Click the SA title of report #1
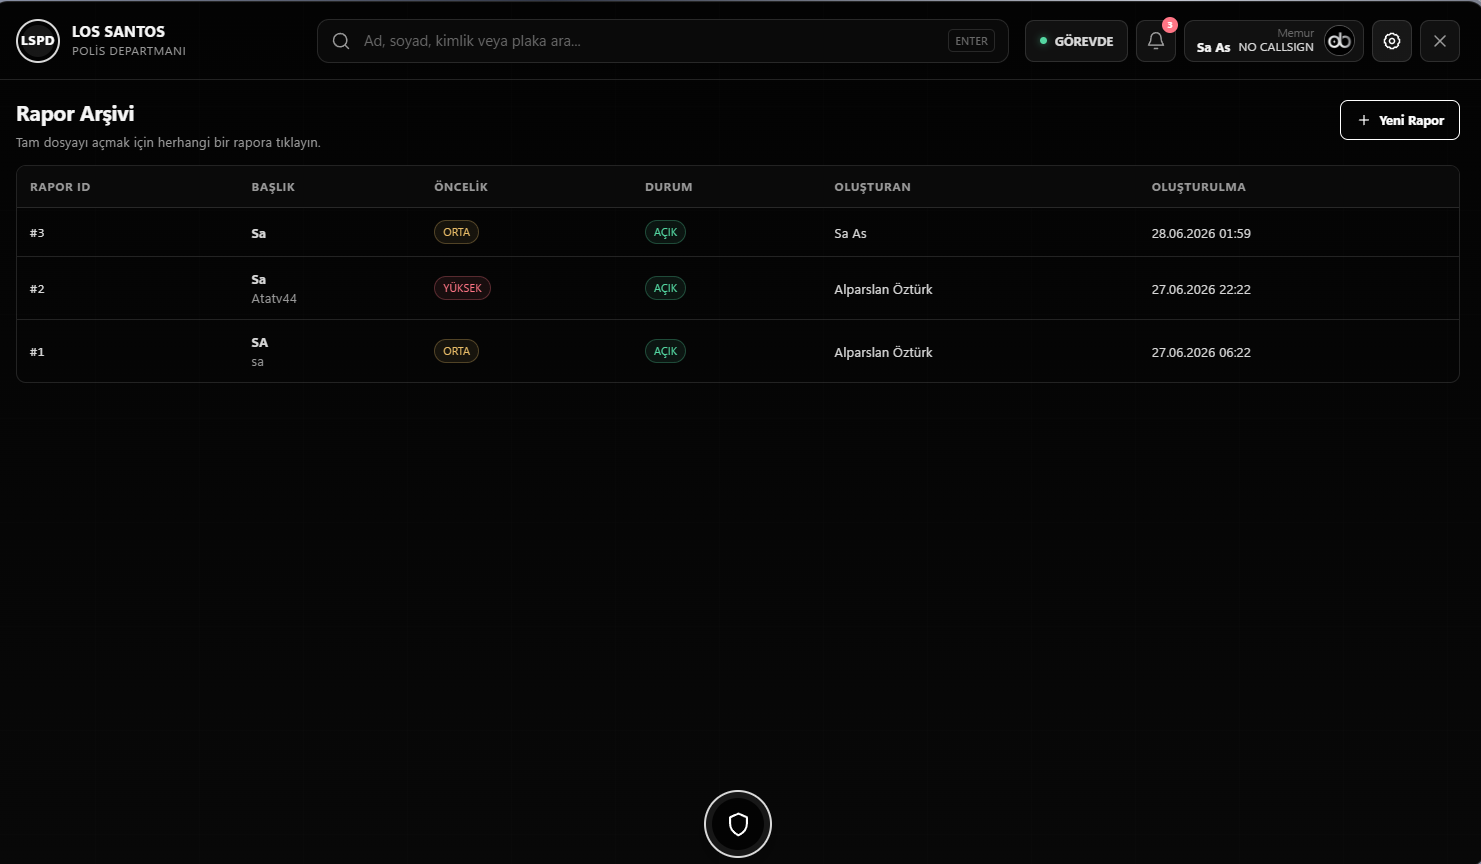Image resolution: width=1481 pixels, height=864 pixels. pos(259,342)
